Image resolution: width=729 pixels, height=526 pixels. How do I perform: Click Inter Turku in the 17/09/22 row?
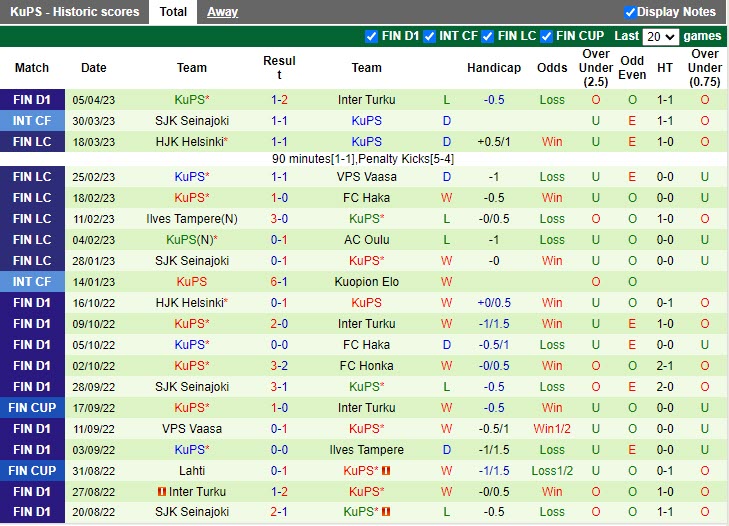point(366,408)
